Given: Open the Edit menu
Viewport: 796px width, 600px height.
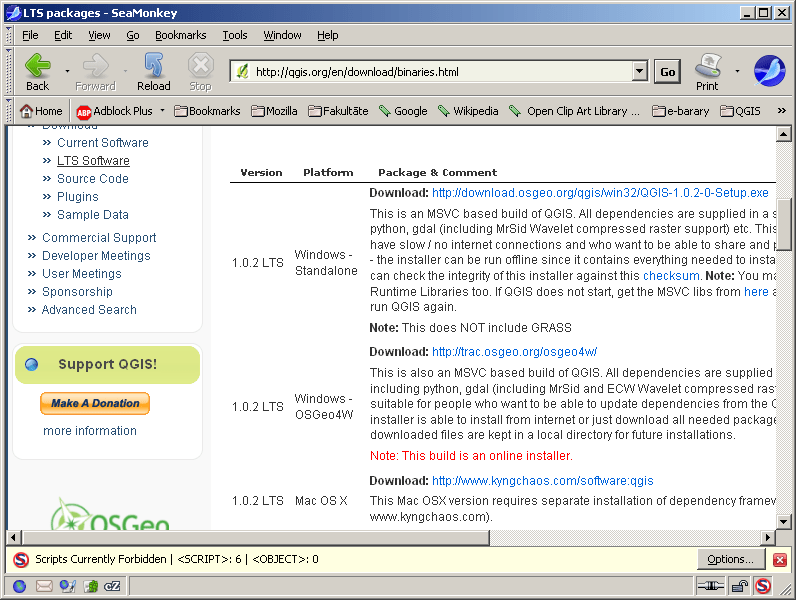Looking at the screenshot, I should pos(63,35).
